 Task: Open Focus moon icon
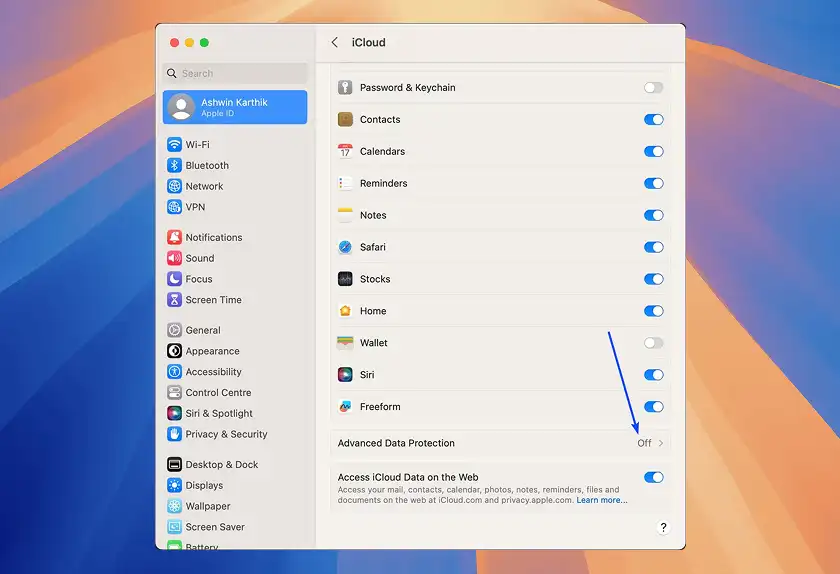pyautogui.click(x=174, y=279)
